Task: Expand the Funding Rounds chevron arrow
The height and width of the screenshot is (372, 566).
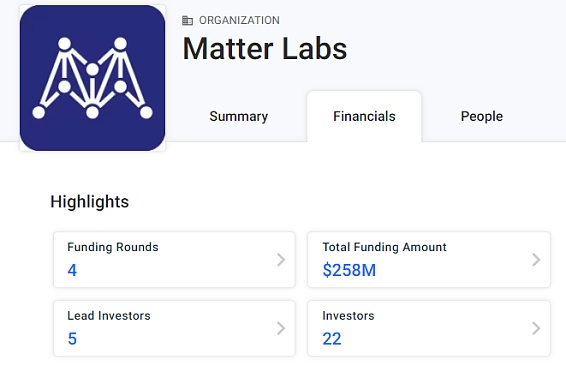Action: [x=281, y=260]
